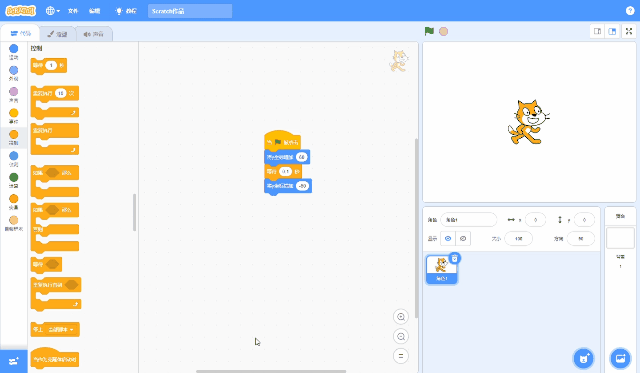Select the Operators blocks category circle
640x373 pixels.
(x=13, y=177)
